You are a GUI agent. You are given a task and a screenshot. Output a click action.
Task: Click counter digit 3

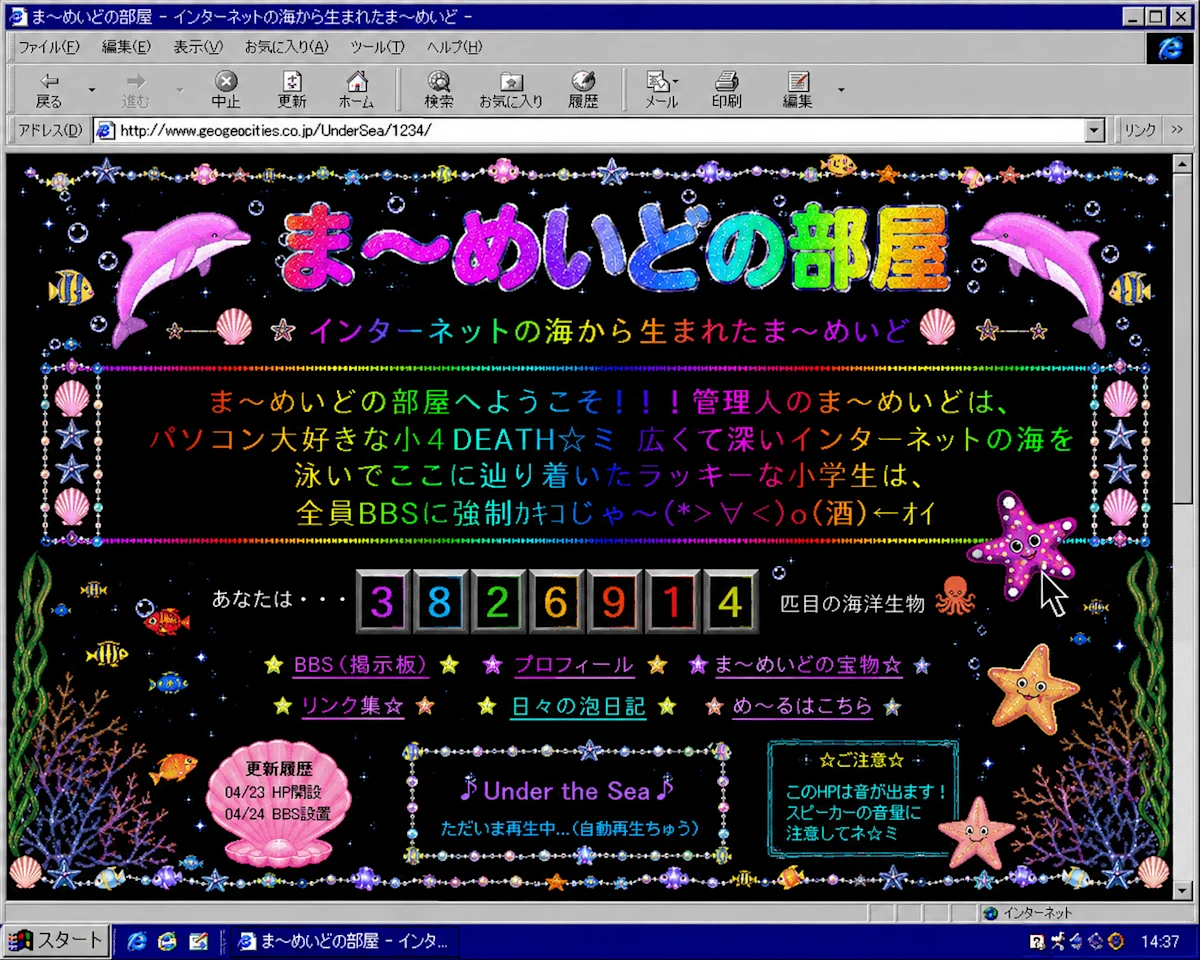point(382,602)
